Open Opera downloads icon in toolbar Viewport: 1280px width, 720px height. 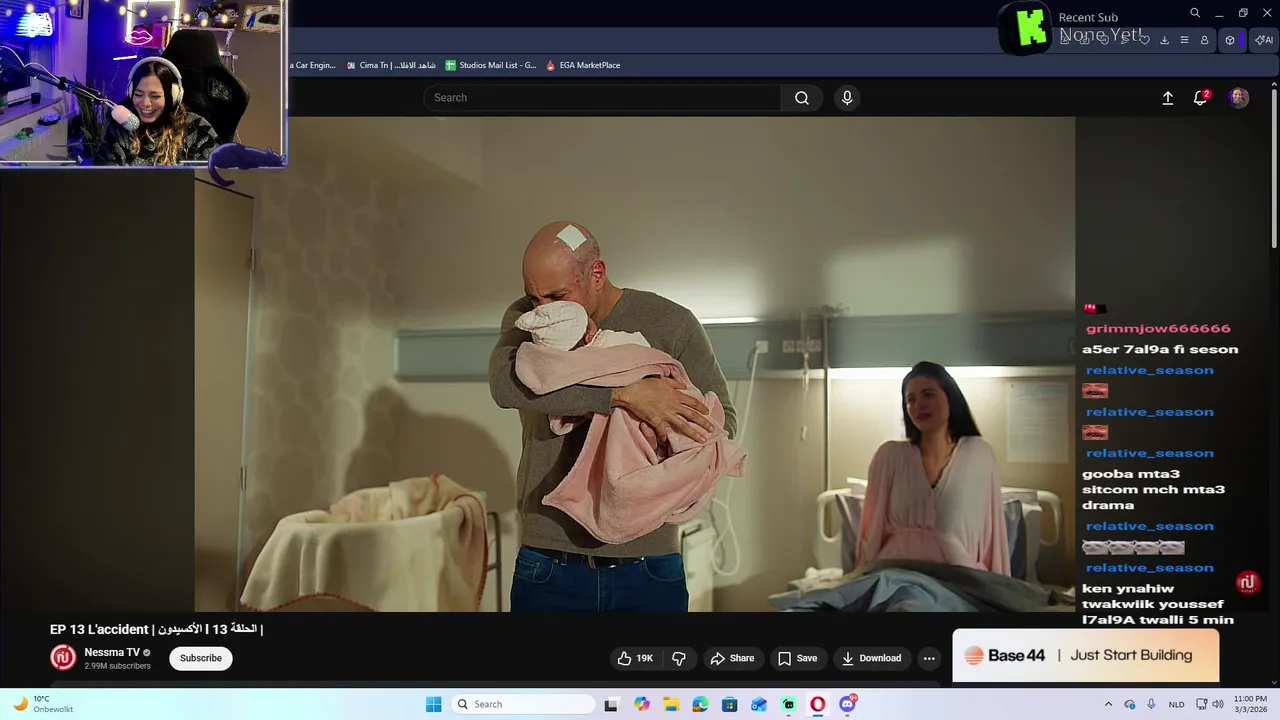point(1164,40)
